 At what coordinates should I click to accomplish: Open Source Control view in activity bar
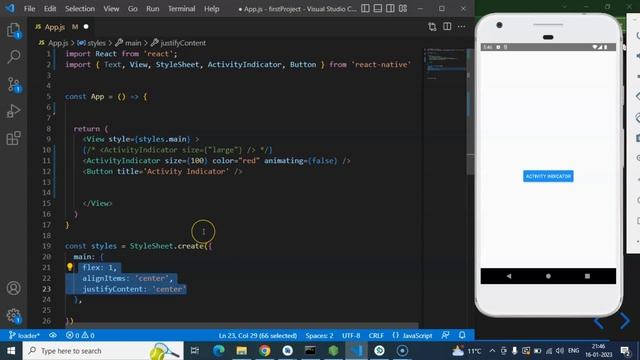click(x=13, y=84)
